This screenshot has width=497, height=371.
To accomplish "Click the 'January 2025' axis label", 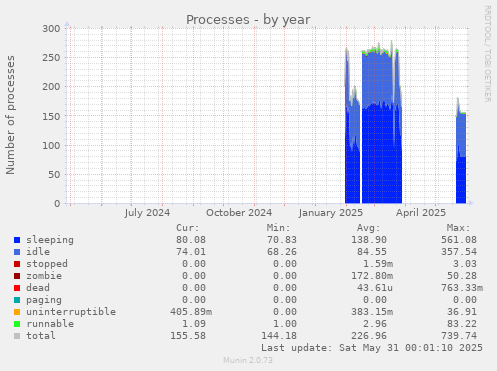I will pos(331,213).
